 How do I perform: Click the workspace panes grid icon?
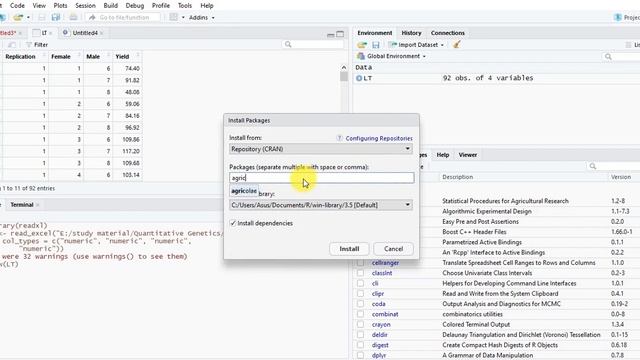(x=173, y=17)
